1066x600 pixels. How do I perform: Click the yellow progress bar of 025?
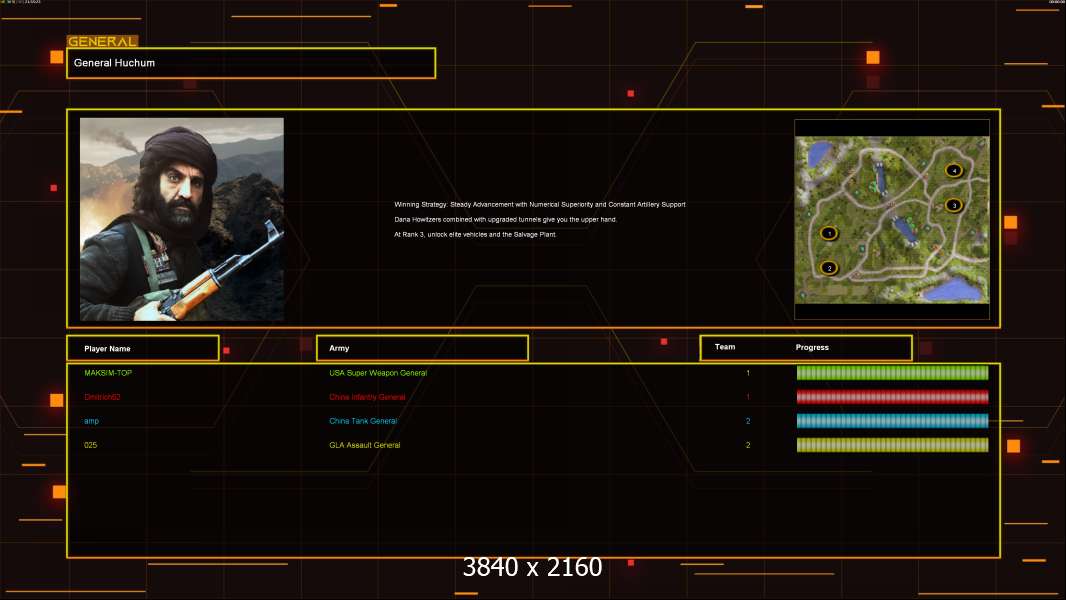click(892, 445)
